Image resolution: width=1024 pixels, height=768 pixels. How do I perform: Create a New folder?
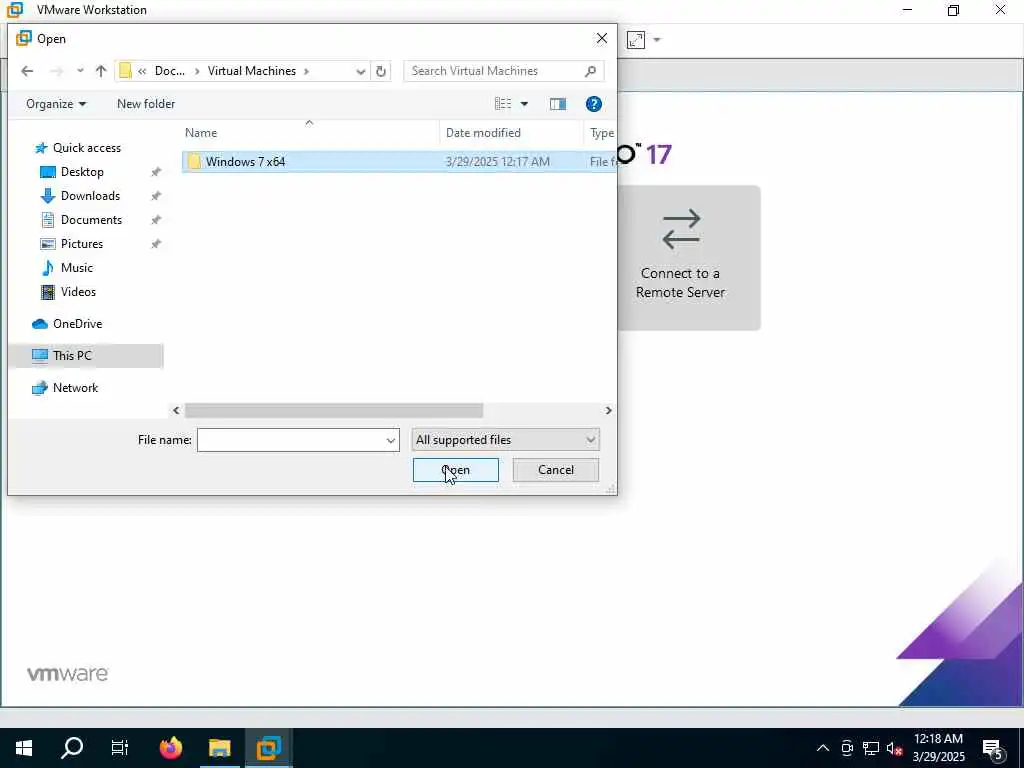146,104
